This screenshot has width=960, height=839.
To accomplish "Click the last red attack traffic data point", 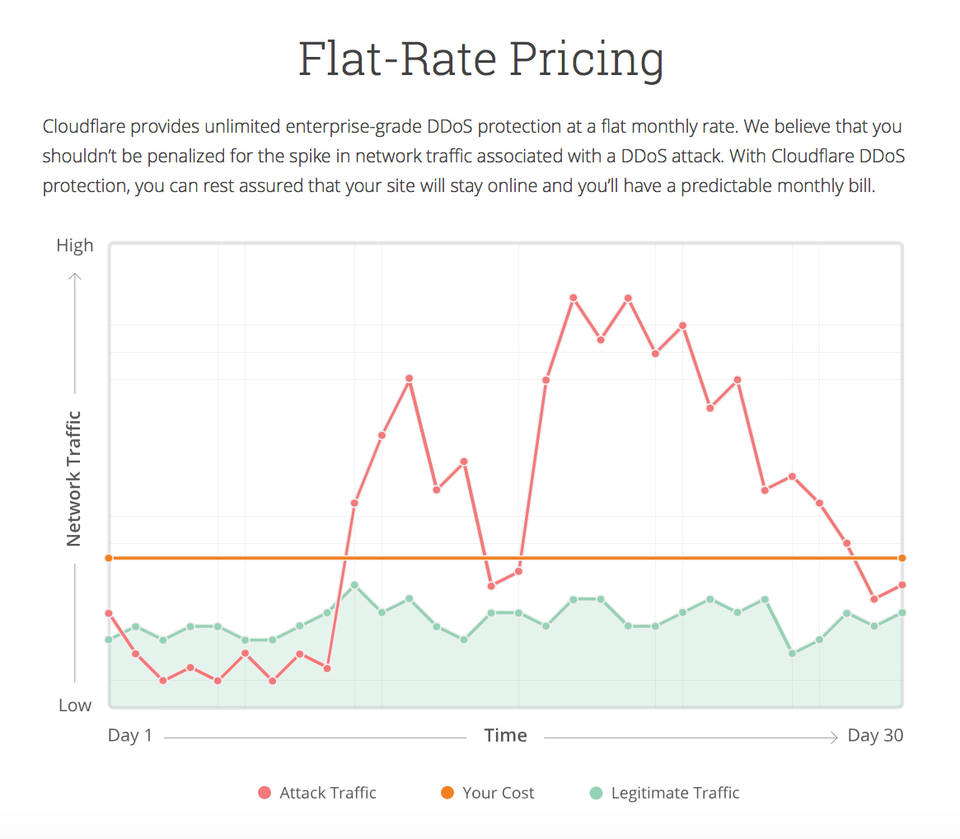I will coord(902,584).
